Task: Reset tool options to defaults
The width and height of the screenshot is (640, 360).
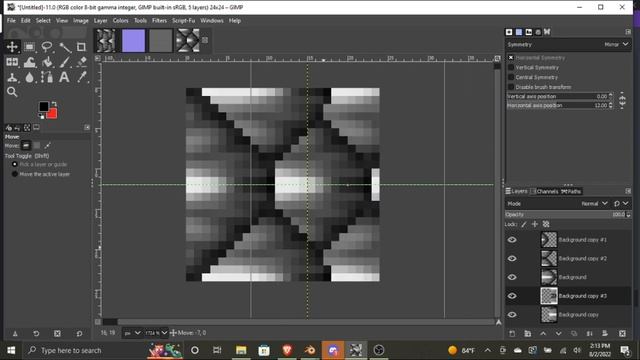Action: coord(79,333)
